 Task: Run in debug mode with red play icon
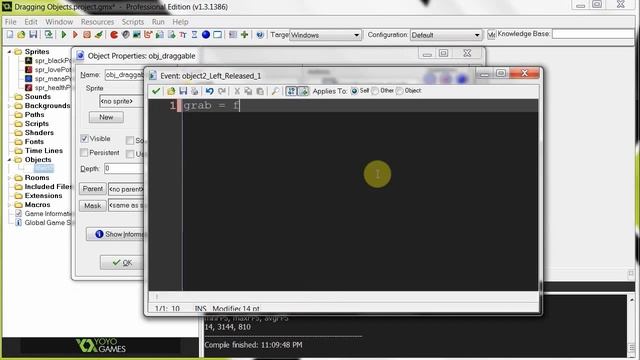(x=75, y=35)
